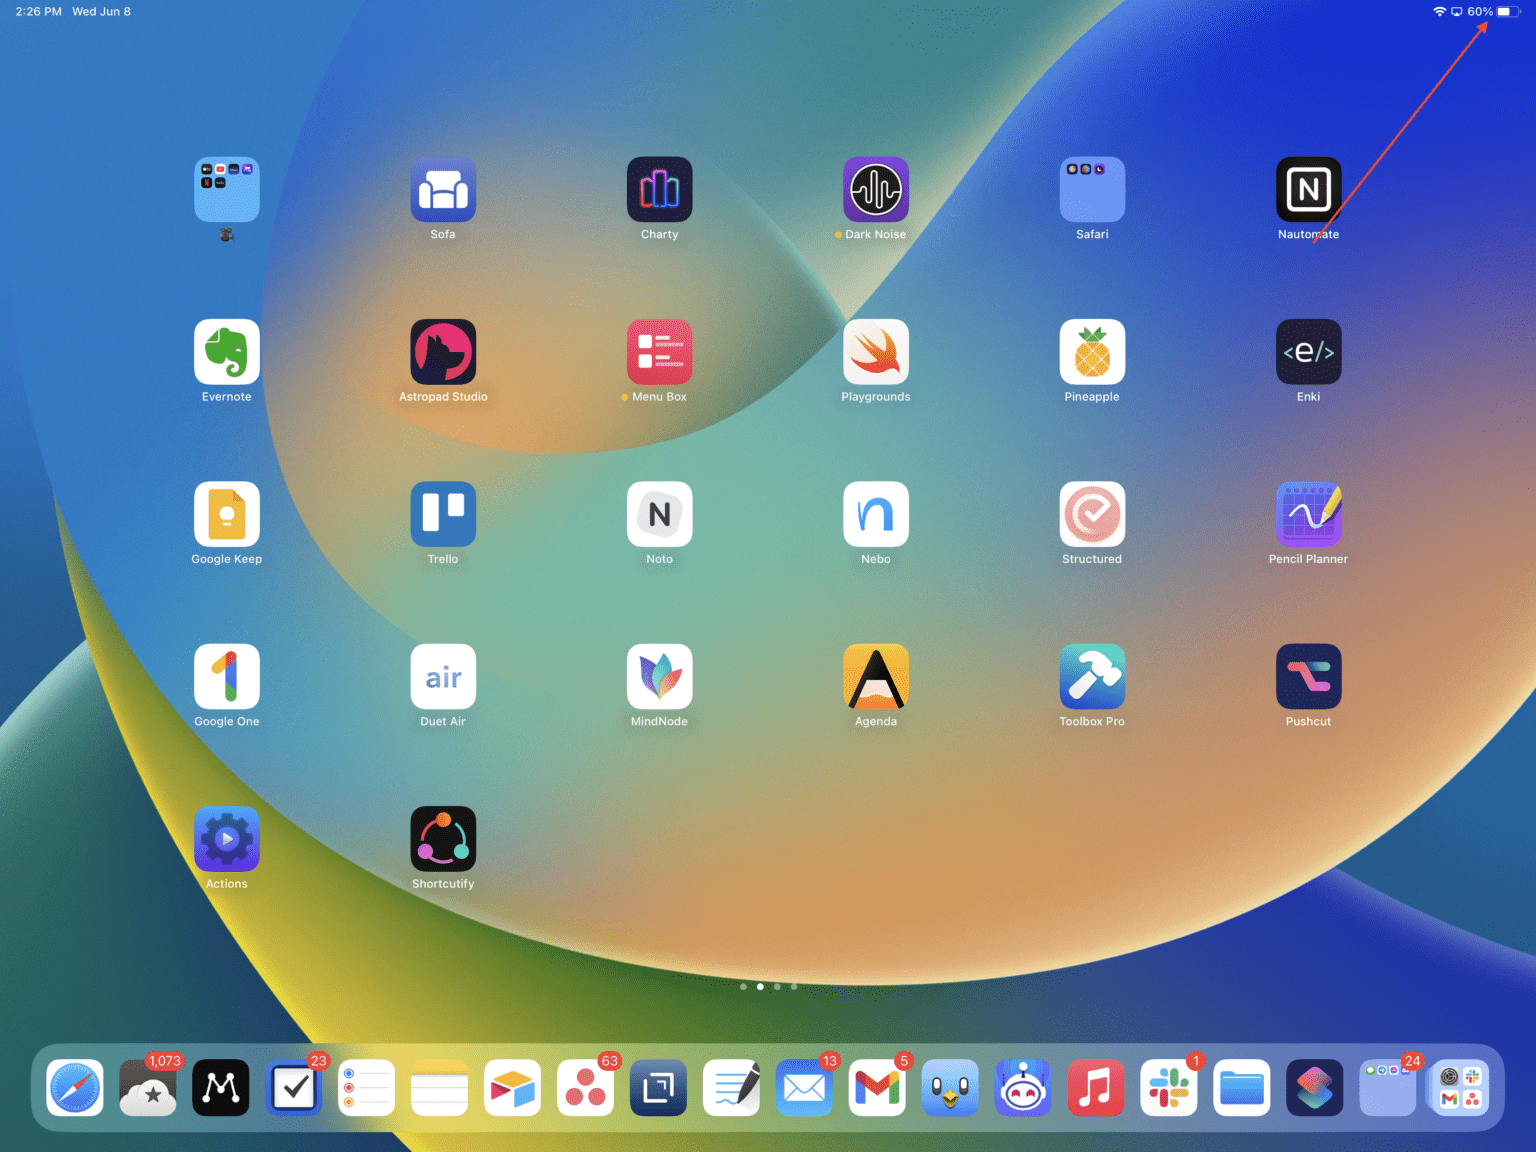Launch the Agenda app
The image size is (1536, 1152).
[875, 676]
